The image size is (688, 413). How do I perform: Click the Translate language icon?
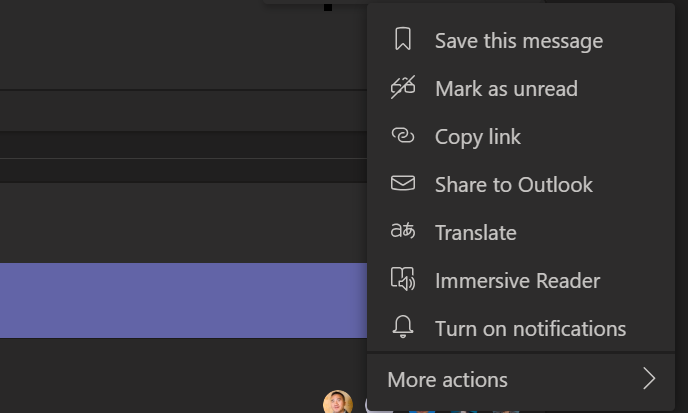pyautogui.click(x=403, y=231)
